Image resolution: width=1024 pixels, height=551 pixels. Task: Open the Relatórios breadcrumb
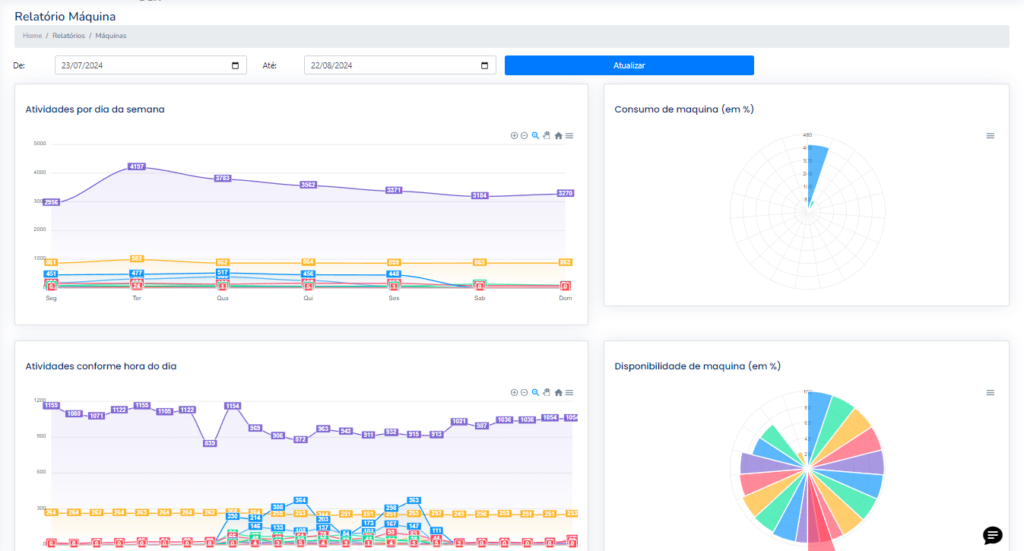point(69,36)
